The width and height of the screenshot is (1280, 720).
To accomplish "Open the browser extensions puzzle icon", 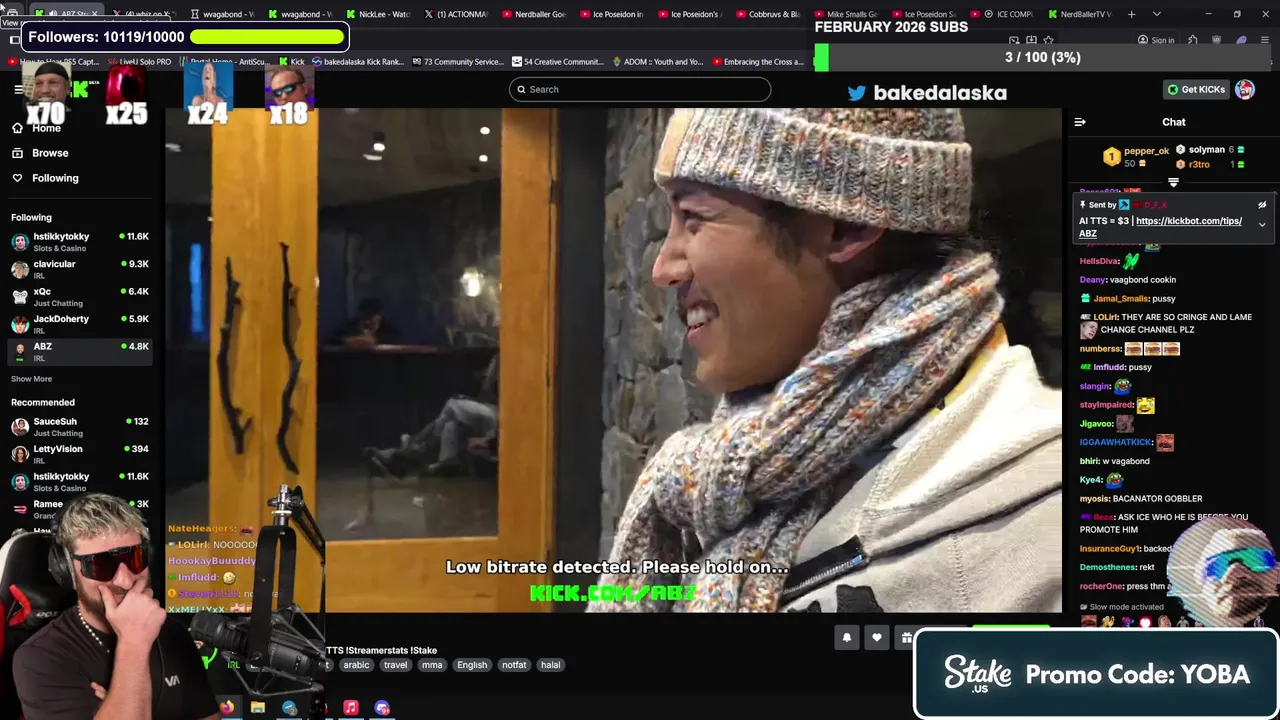I will [x=1193, y=40].
